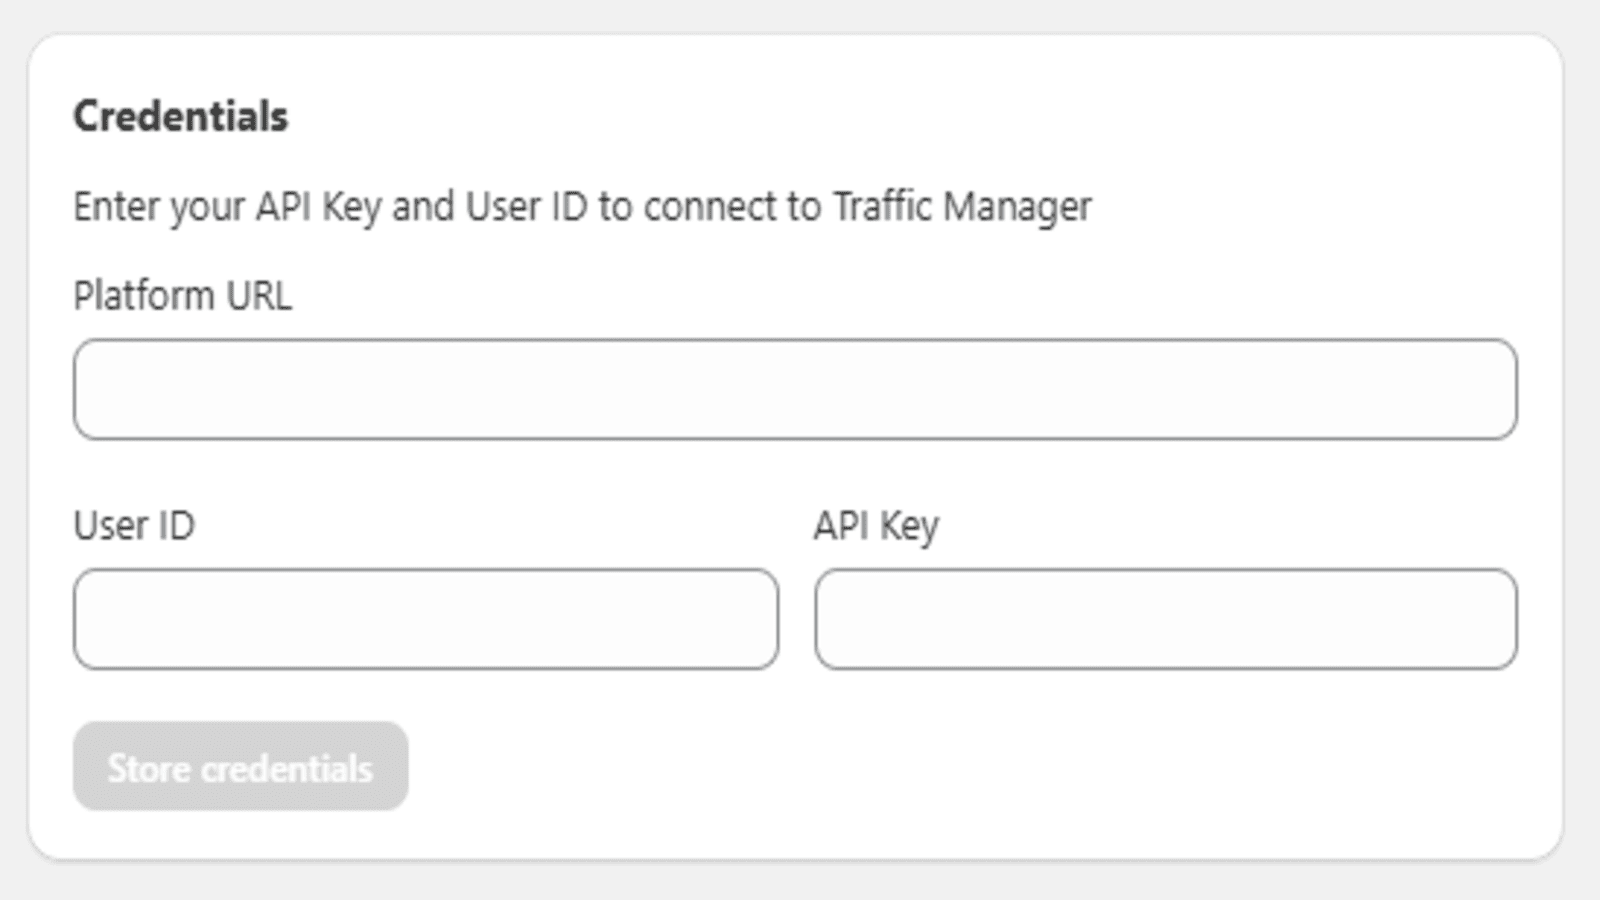Activate the text box under User ID
Viewport: 1600px width, 900px height.
click(426, 619)
